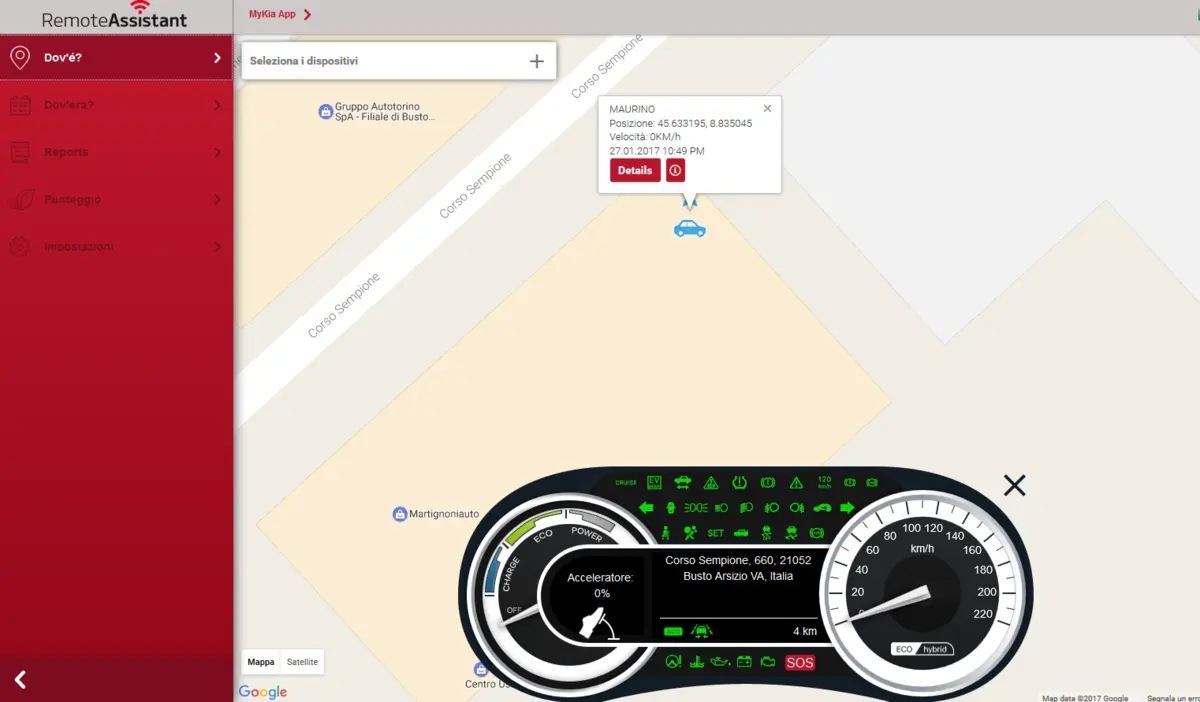Viewport: 1200px width, 702px height.
Task: Click the Gruppo Autotorino map place marker
Action: (325, 111)
